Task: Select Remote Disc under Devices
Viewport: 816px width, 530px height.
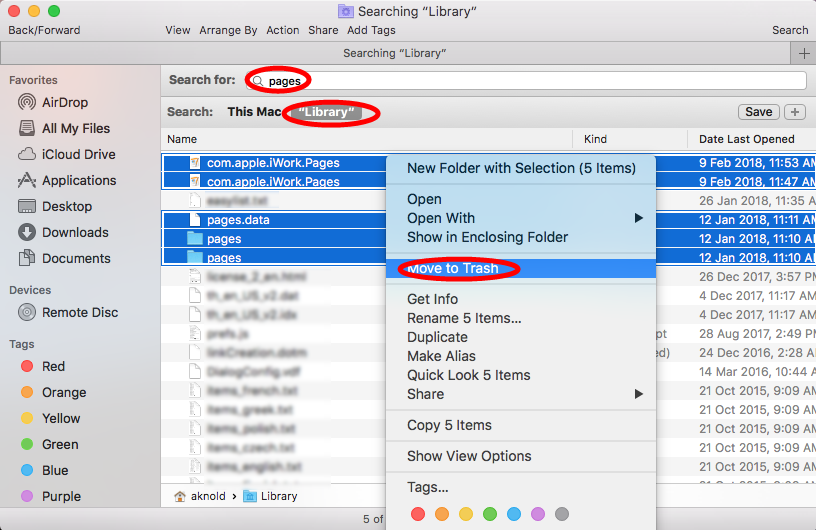Action: click(68, 312)
